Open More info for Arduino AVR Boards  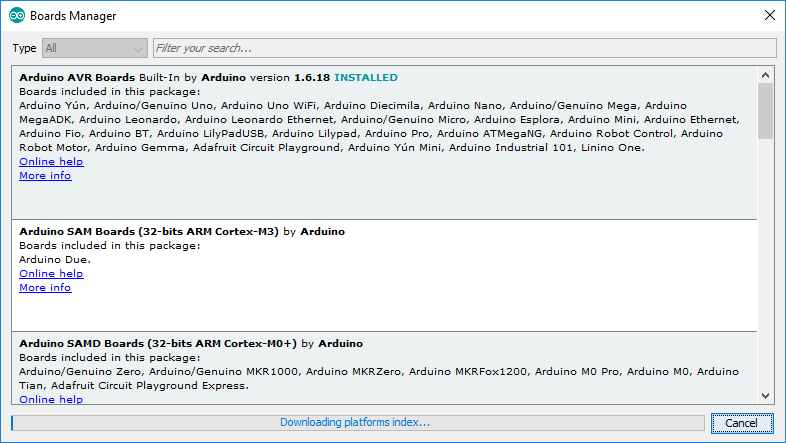[45, 176]
